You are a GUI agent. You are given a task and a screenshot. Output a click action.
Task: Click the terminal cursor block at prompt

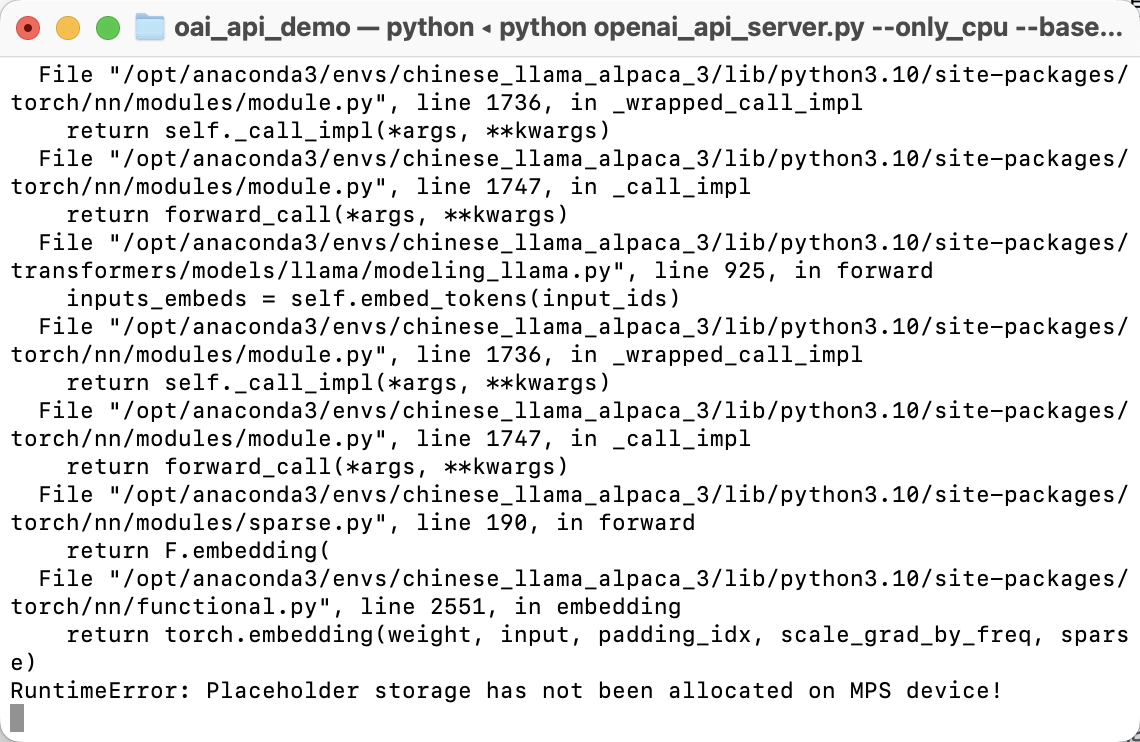(x=17, y=718)
